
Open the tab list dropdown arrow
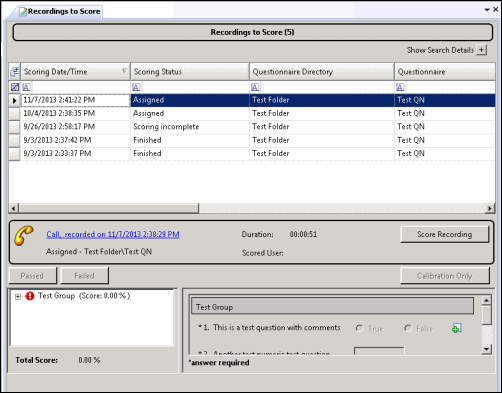click(487, 10)
